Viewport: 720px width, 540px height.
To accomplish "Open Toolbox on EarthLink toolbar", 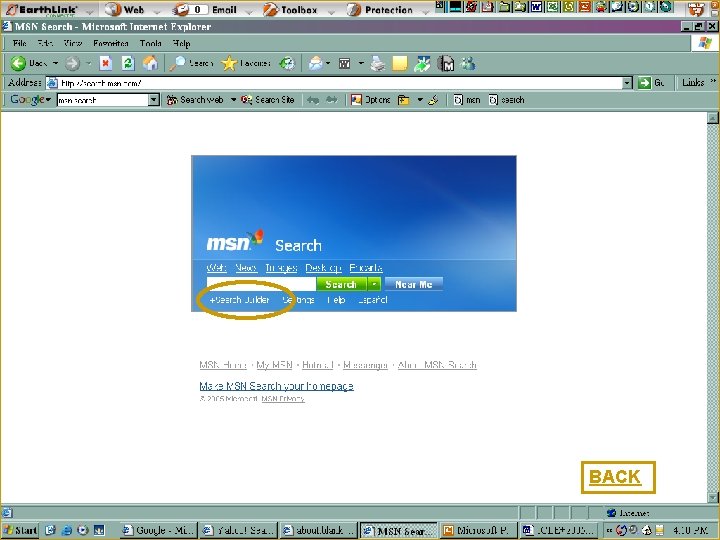I will 290,10.
